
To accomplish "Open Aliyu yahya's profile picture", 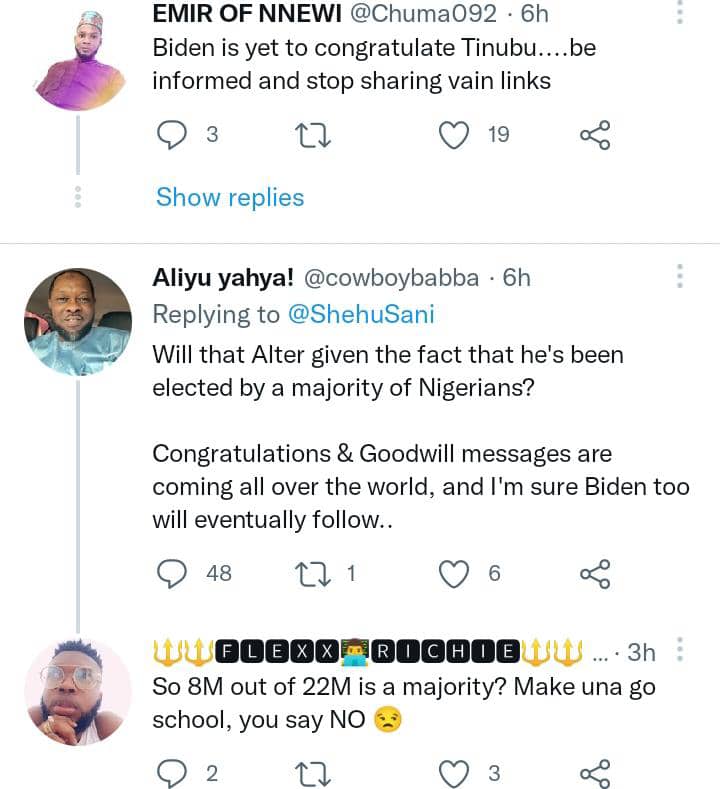I will (77, 321).
